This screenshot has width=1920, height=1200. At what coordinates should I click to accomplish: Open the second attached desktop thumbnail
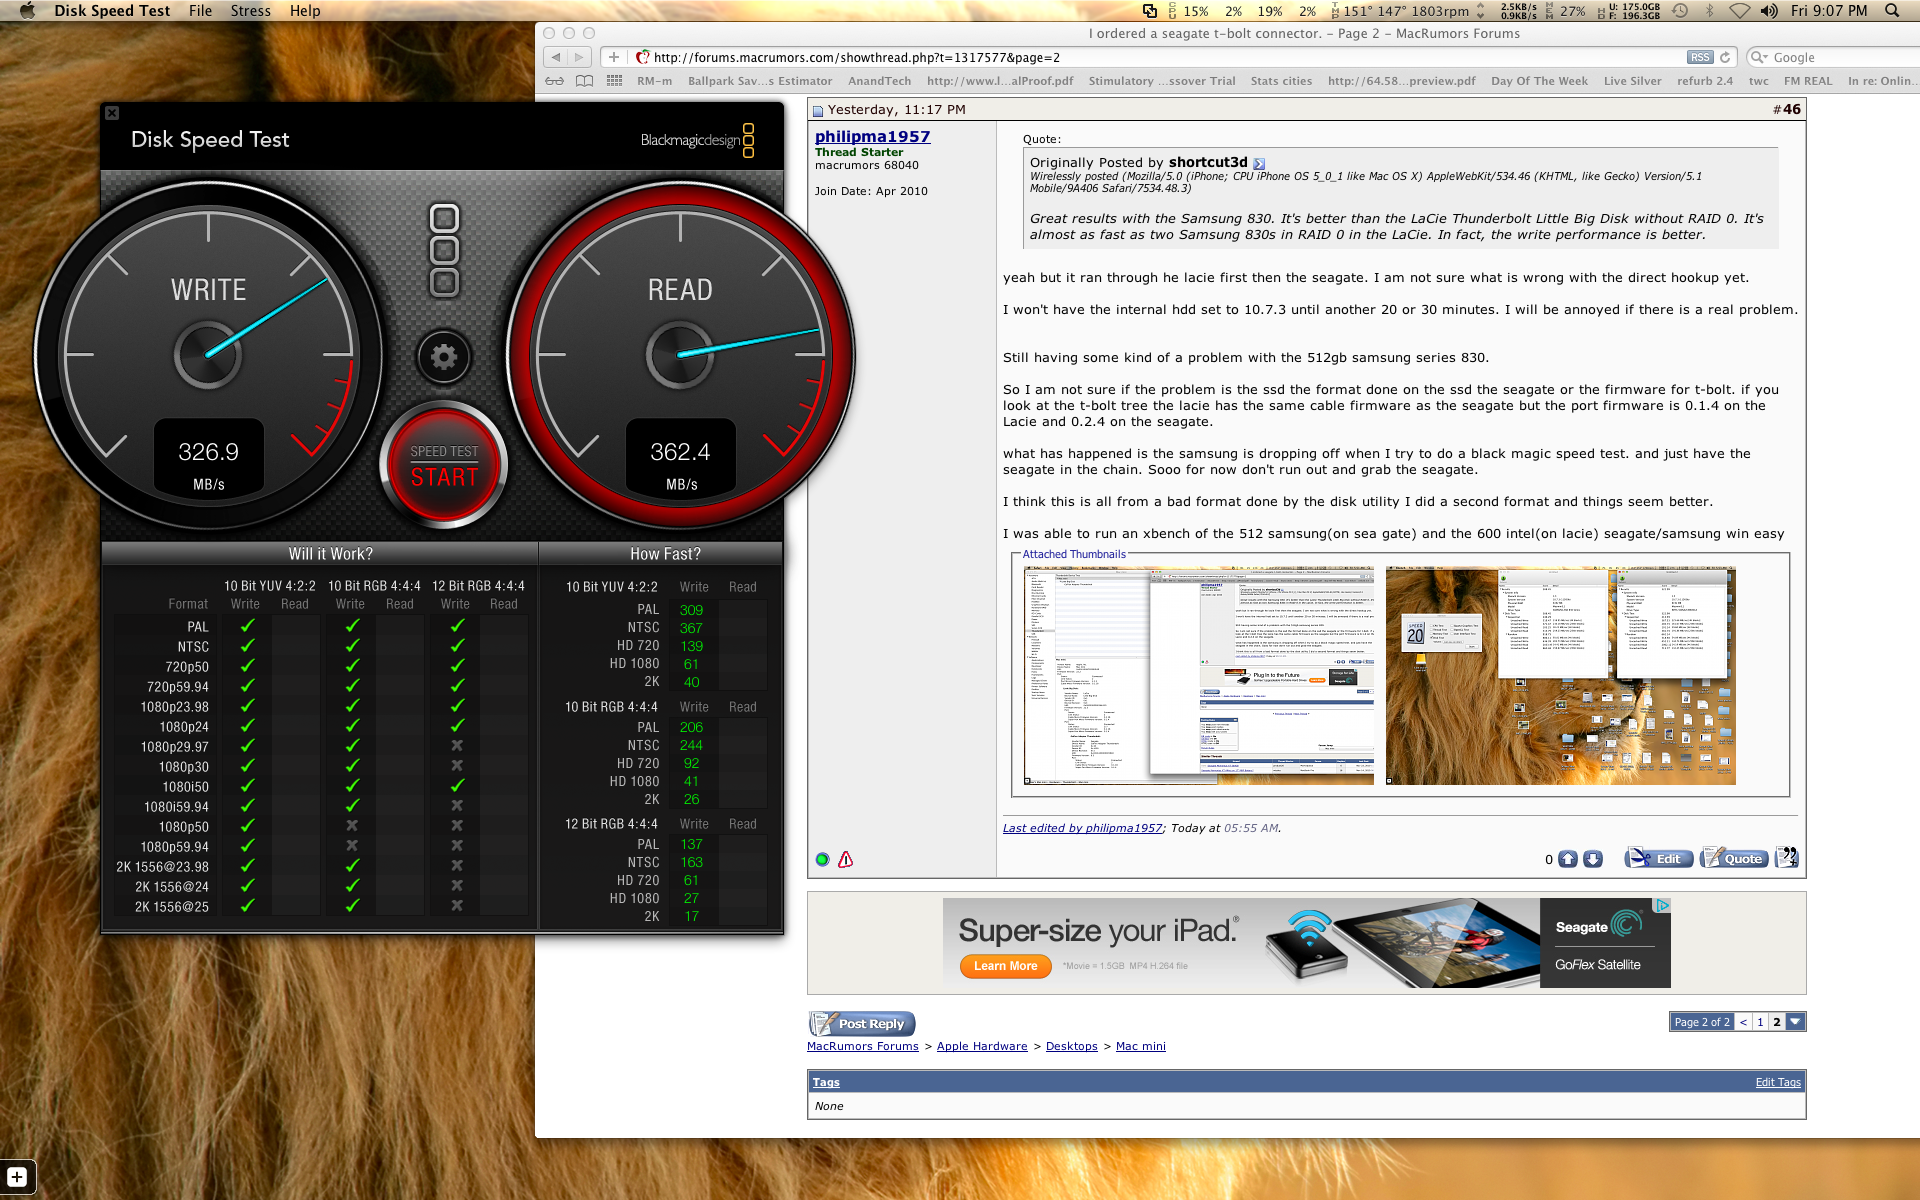1560,676
